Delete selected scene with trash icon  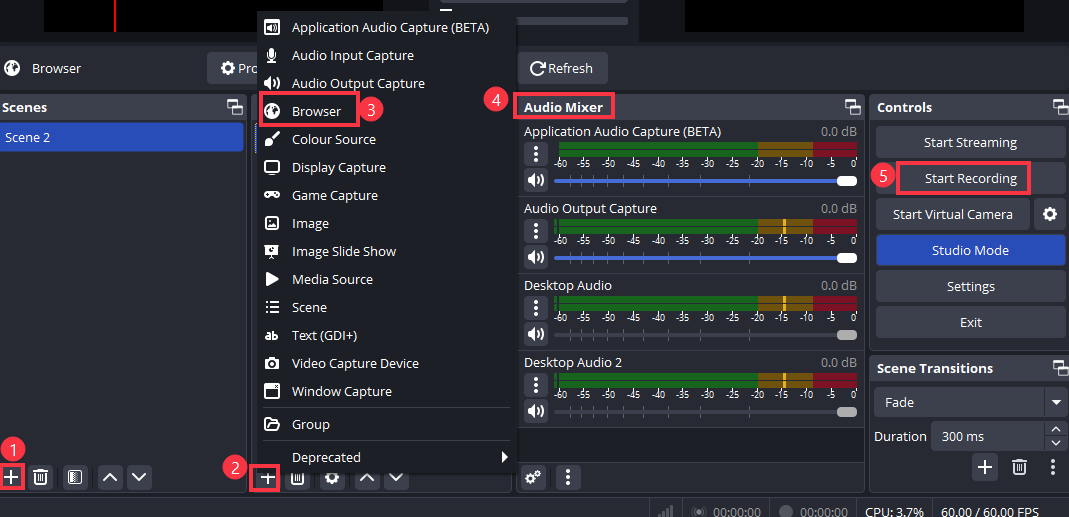(41, 477)
